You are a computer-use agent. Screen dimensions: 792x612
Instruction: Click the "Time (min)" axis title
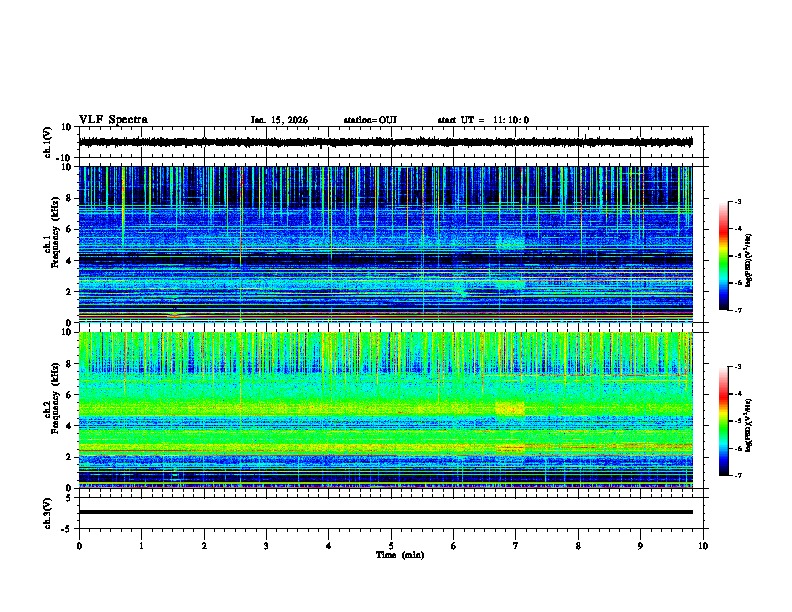[x=400, y=555]
